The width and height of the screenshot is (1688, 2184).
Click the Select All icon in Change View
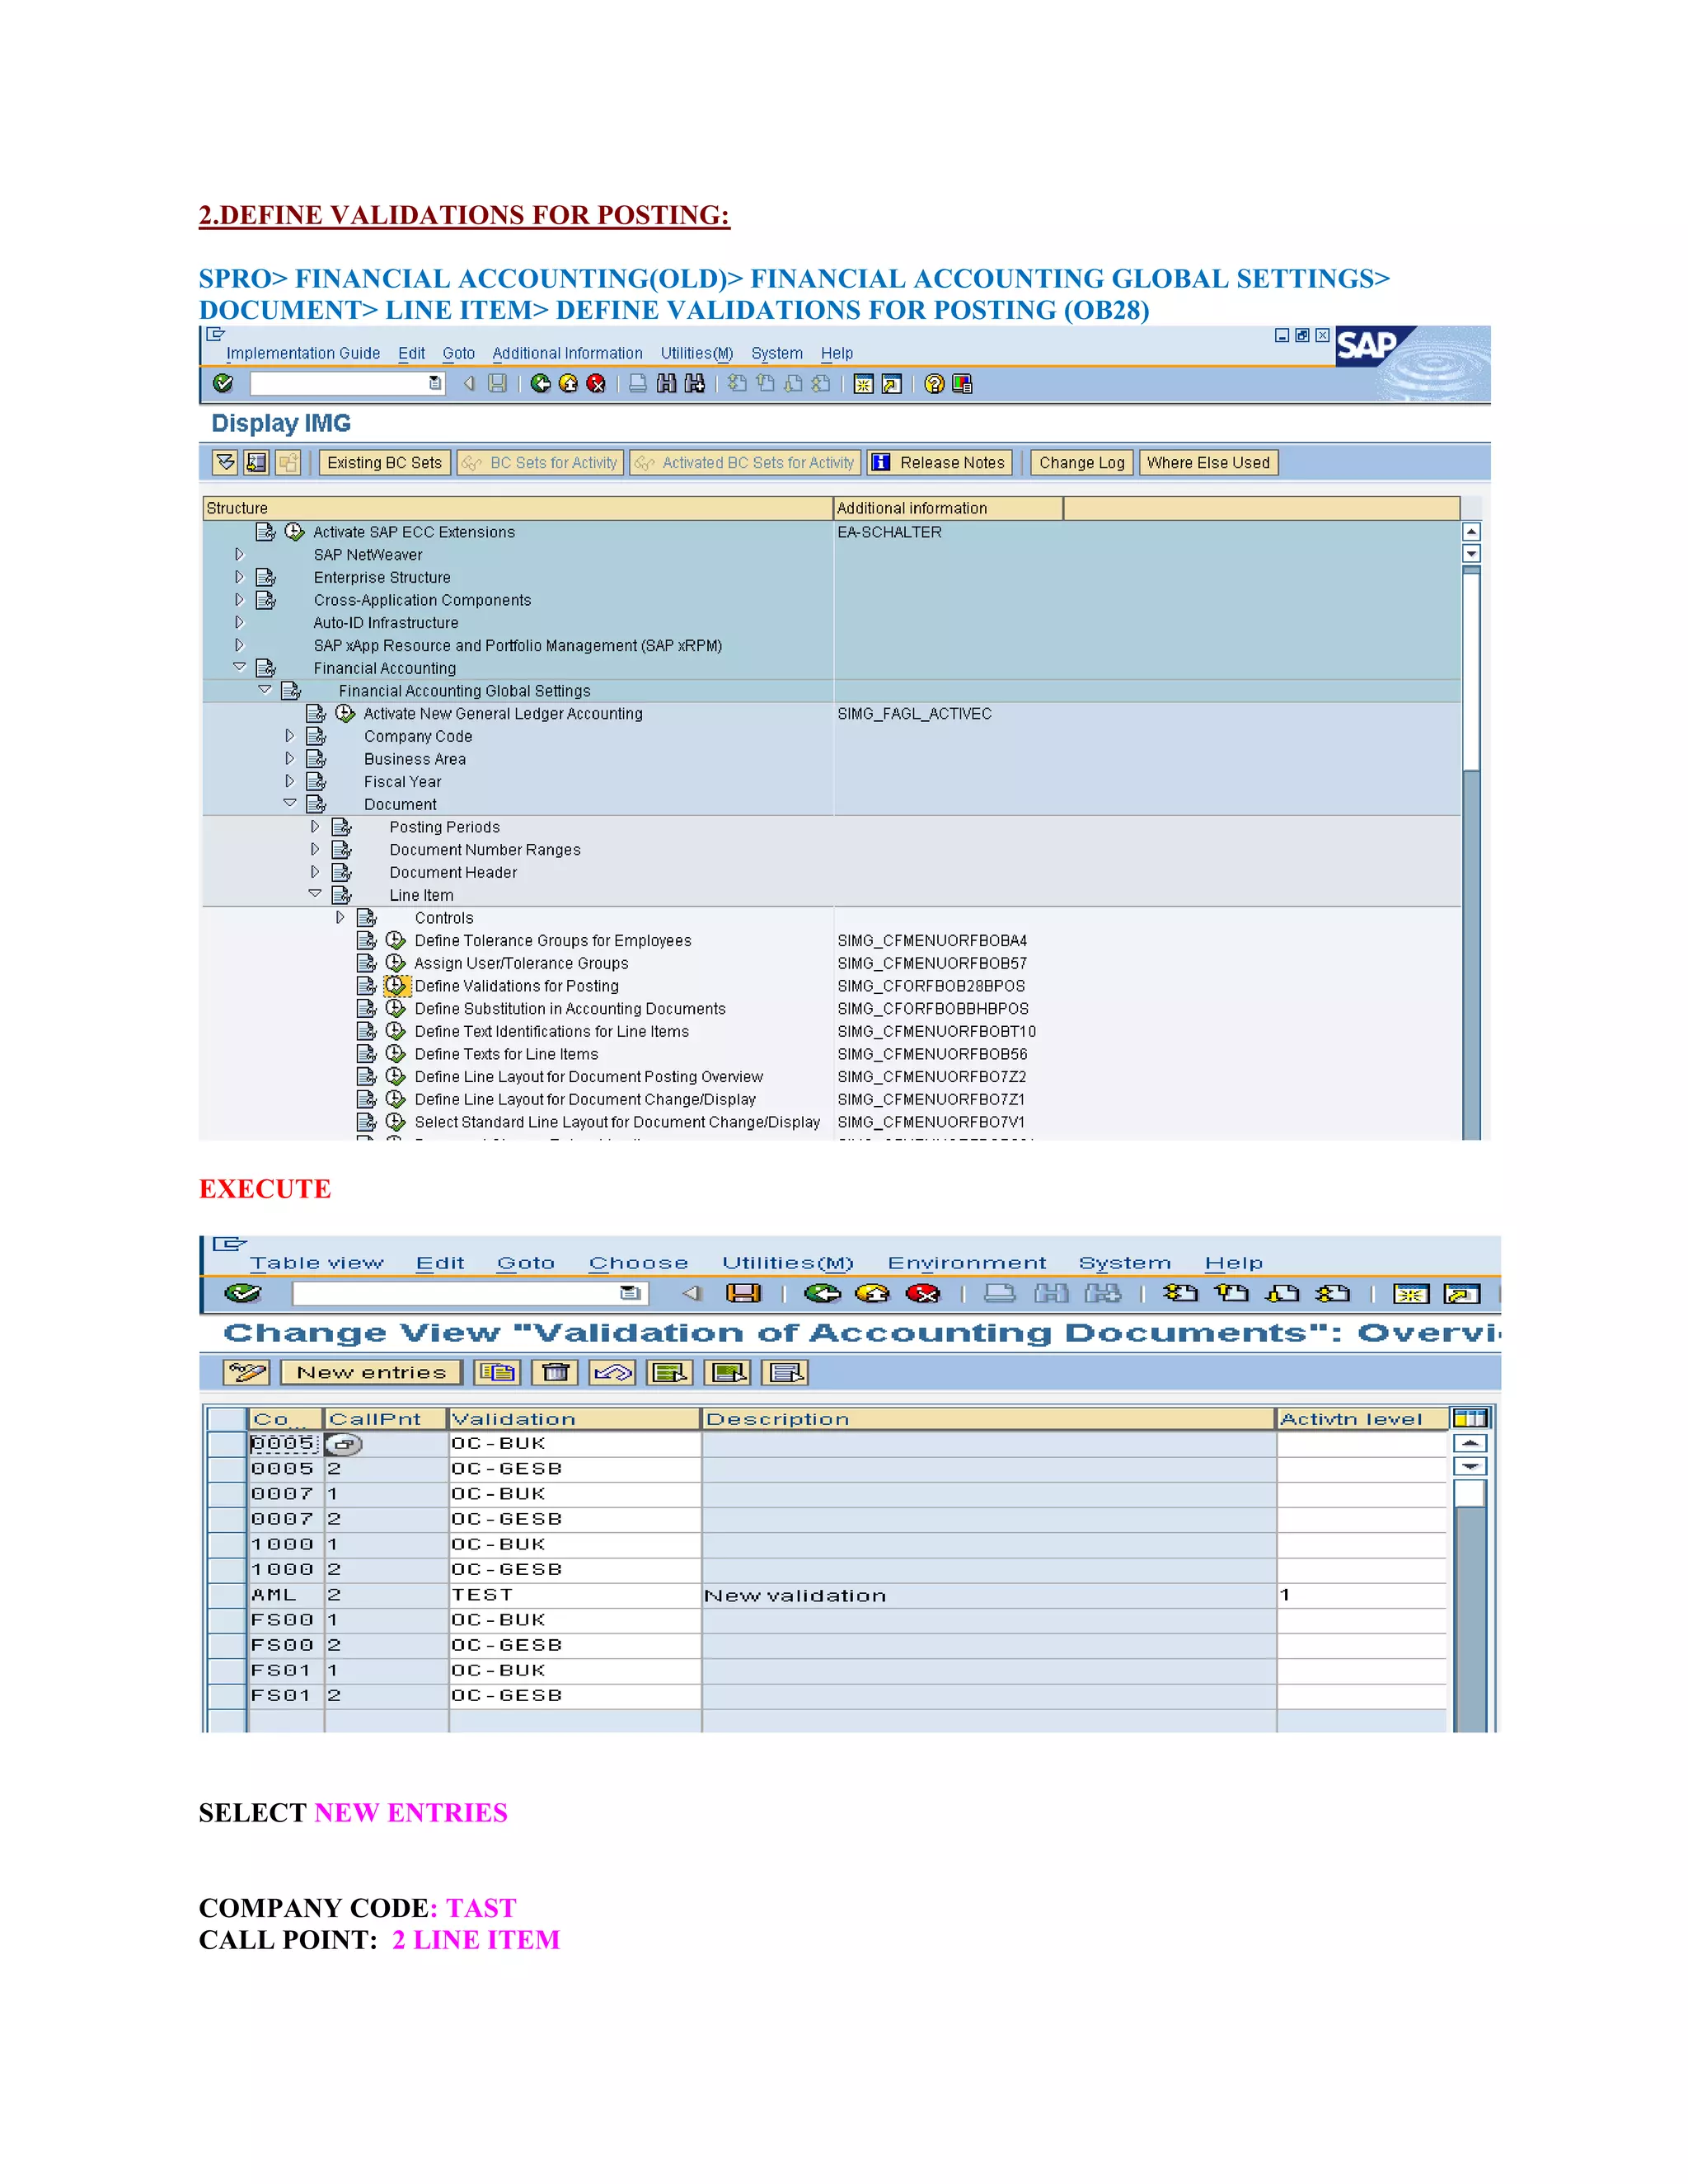pyautogui.click(x=671, y=1372)
